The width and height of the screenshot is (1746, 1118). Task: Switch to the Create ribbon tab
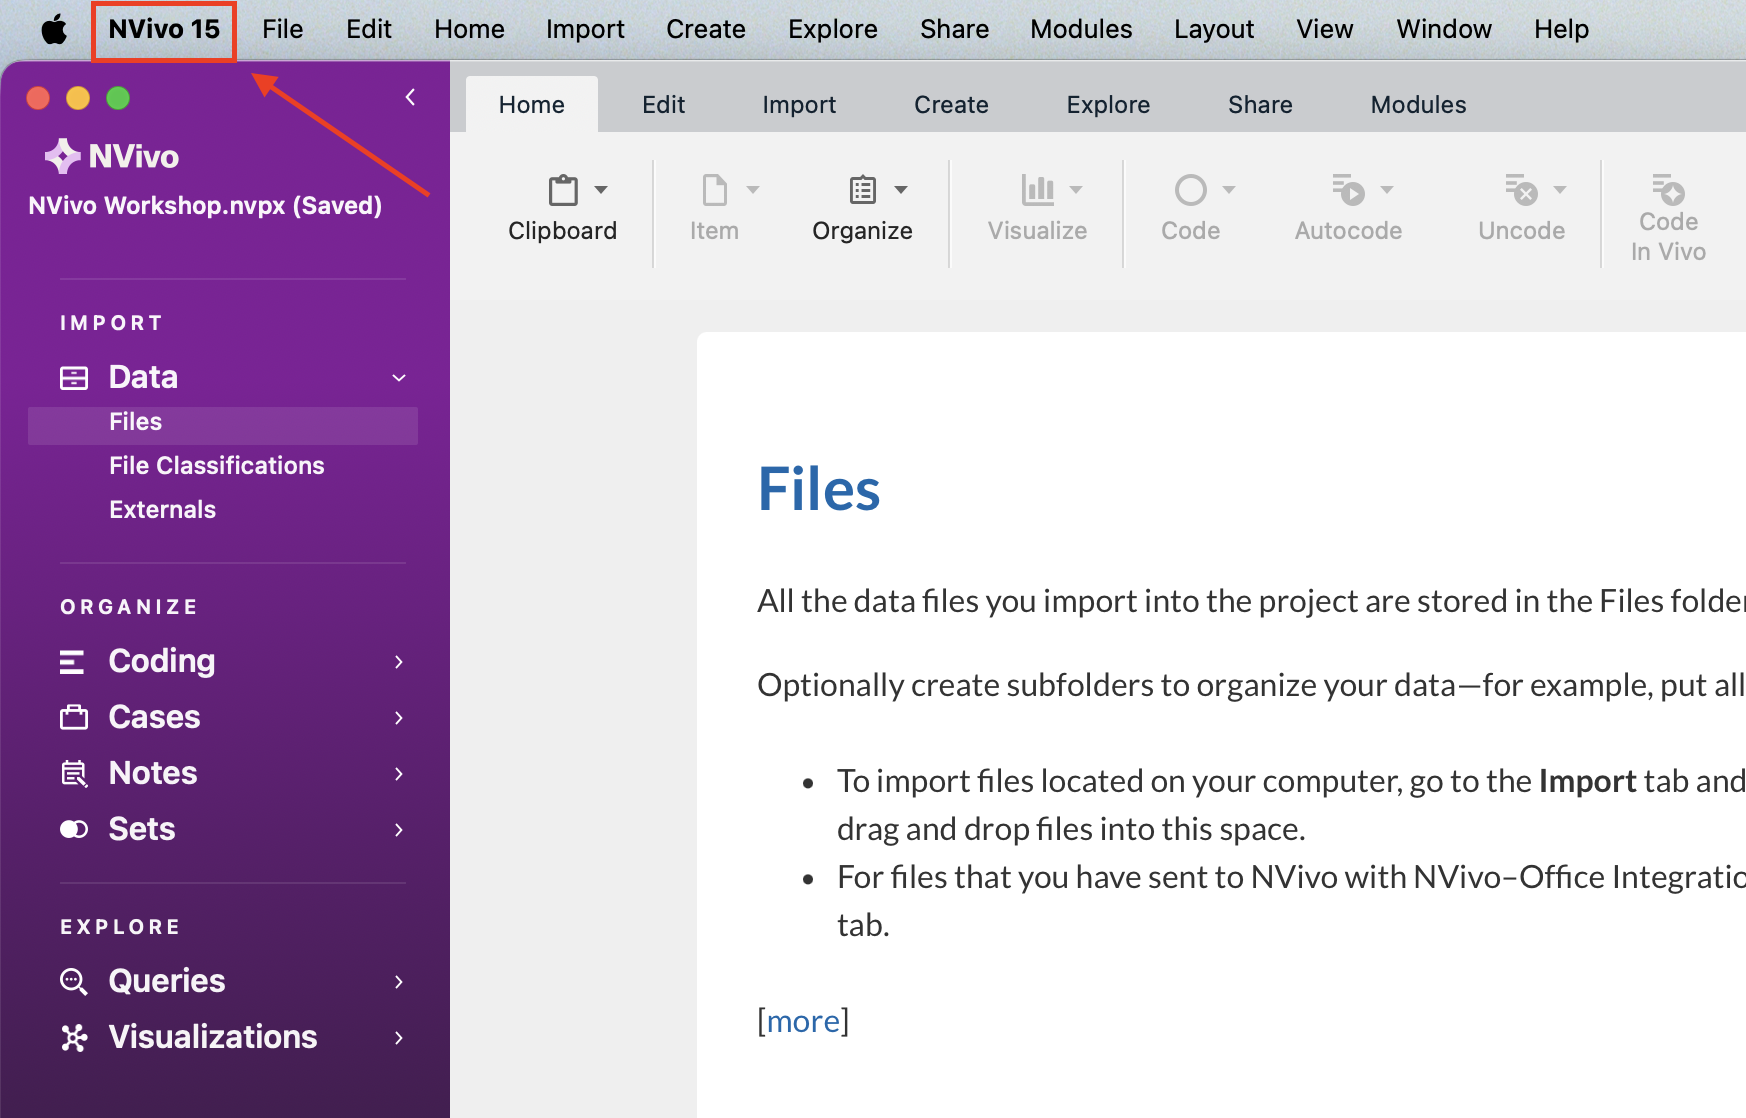[x=951, y=105]
